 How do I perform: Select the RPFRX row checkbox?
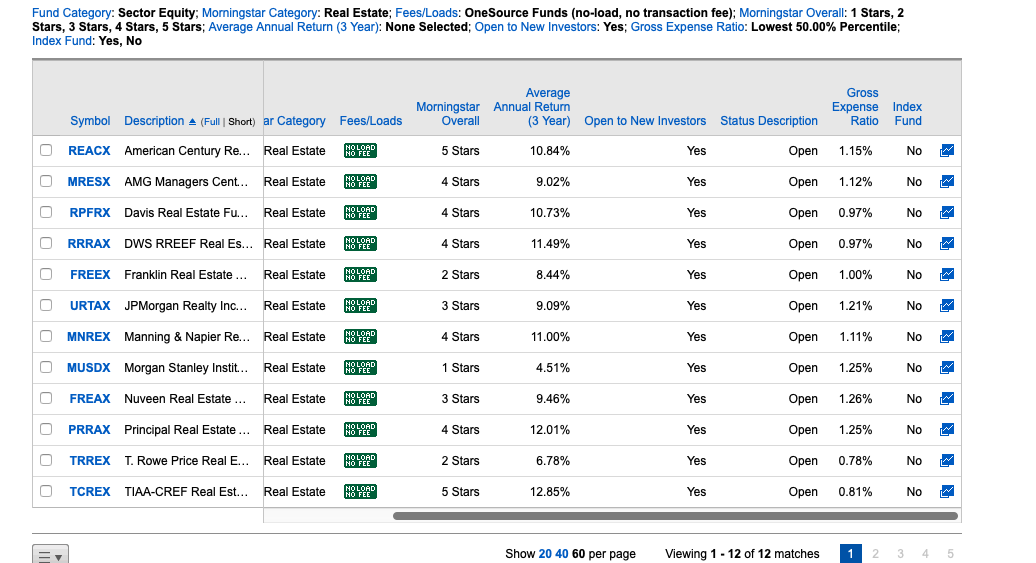point(46,212)
